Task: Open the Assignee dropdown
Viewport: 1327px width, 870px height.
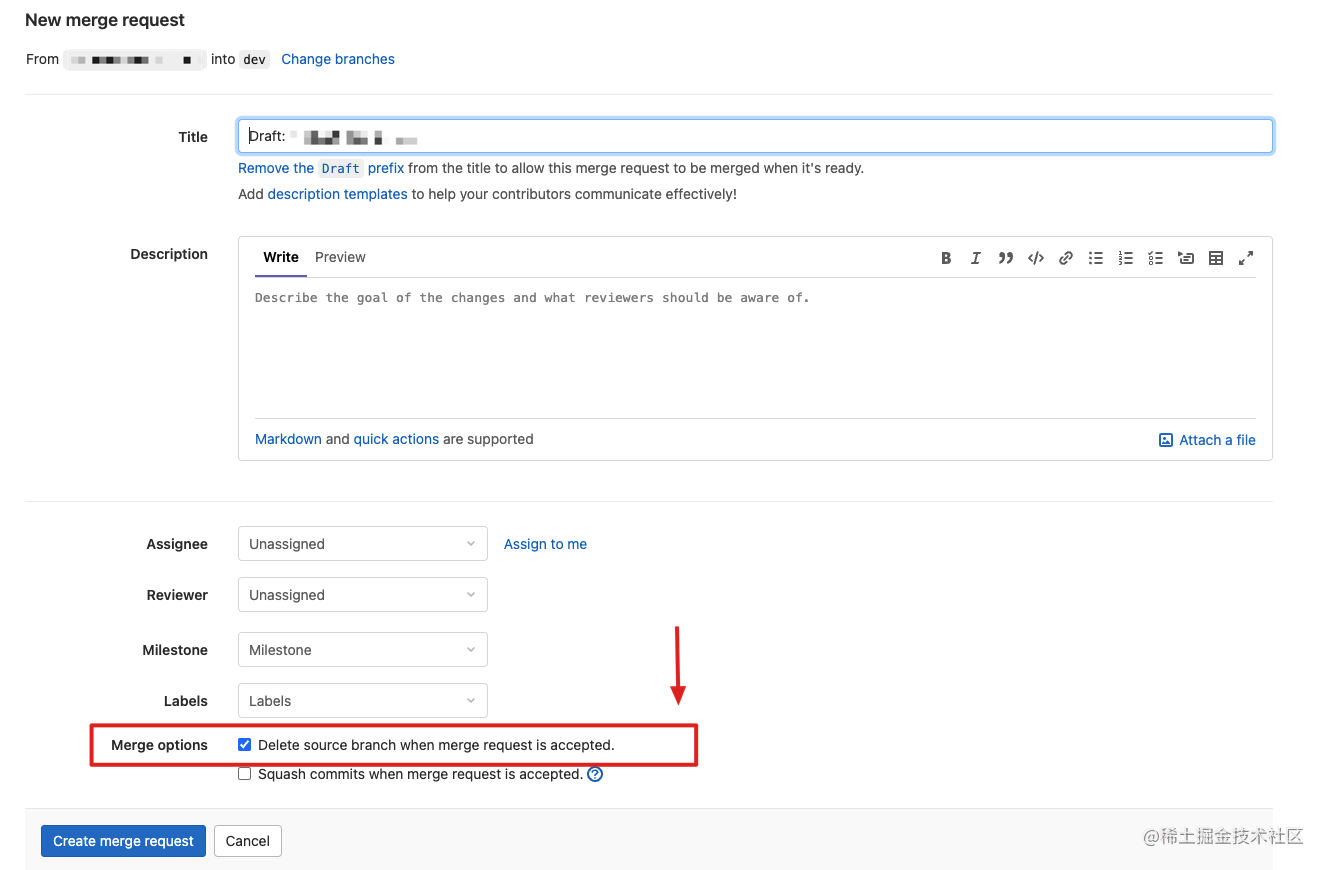Action: (362, 544)
